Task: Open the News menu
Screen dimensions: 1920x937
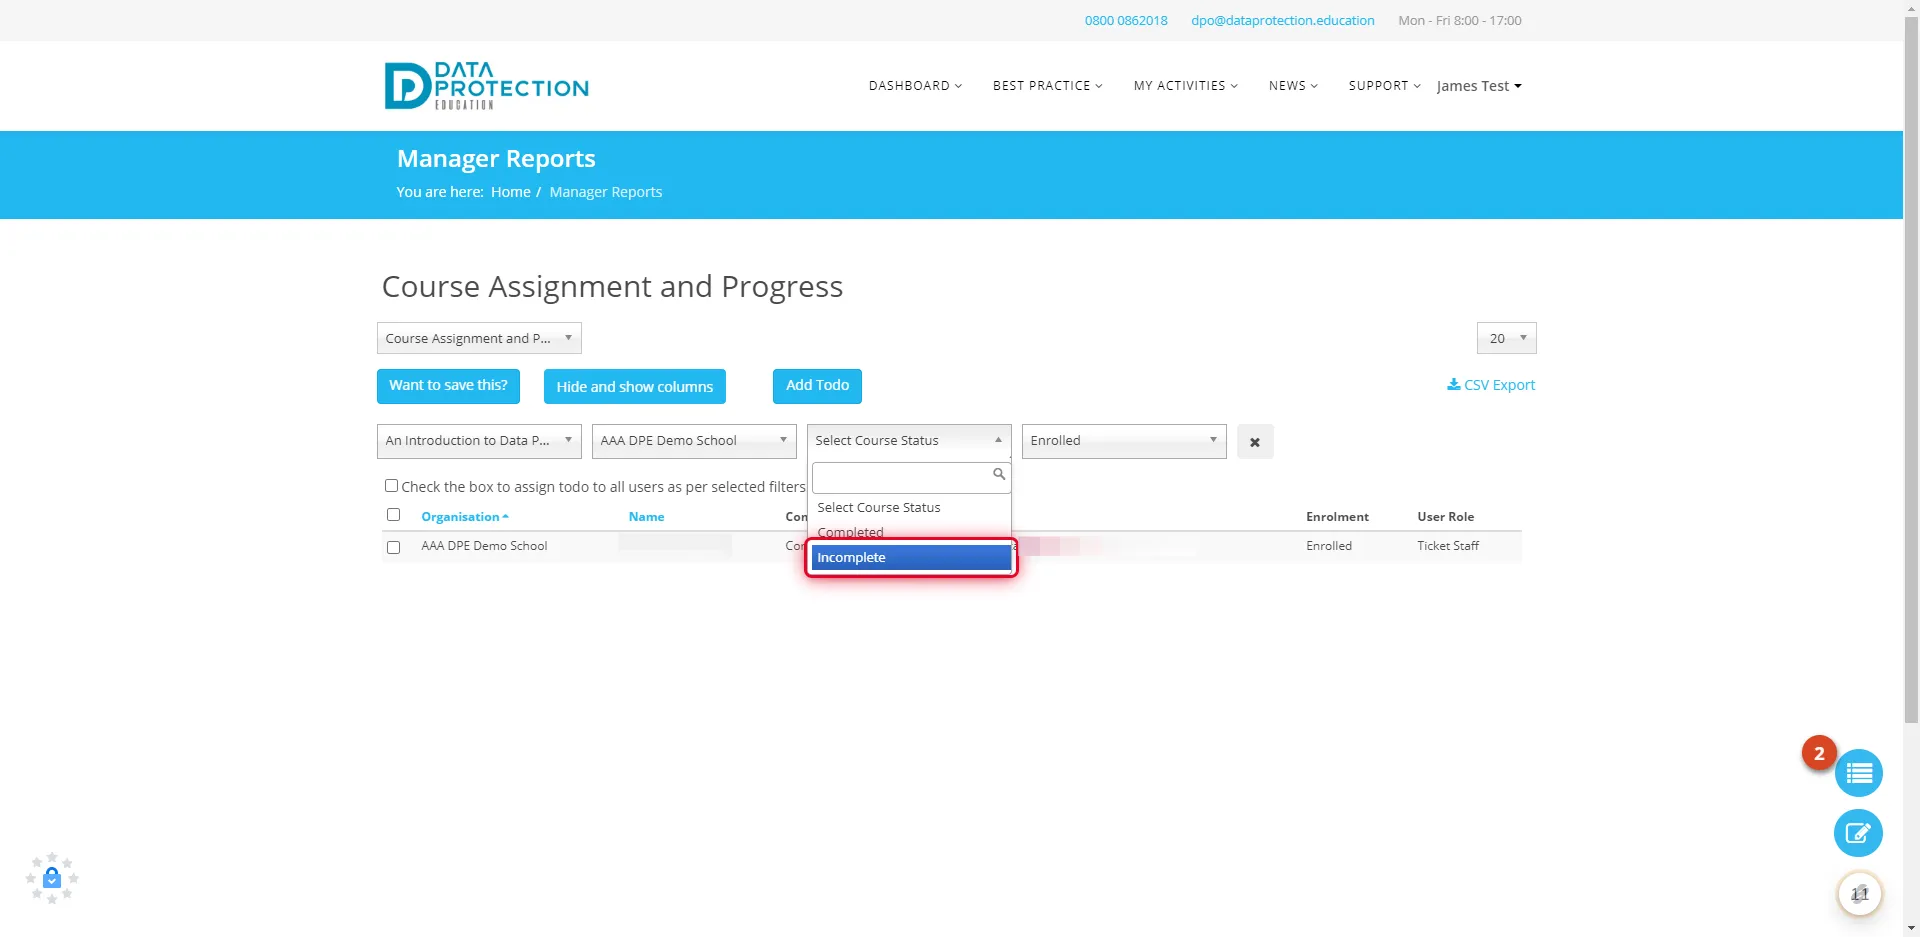Action: click(1293, 86)
